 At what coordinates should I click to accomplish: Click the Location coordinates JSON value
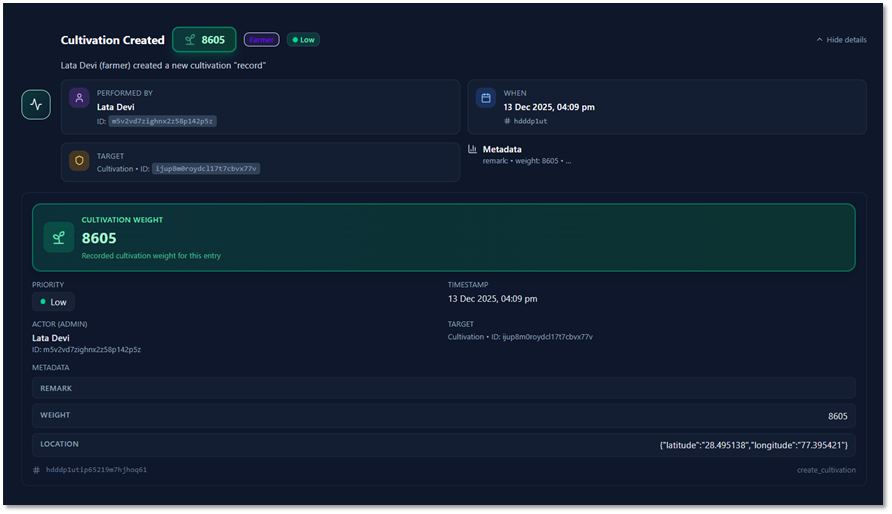coord(753,444)
